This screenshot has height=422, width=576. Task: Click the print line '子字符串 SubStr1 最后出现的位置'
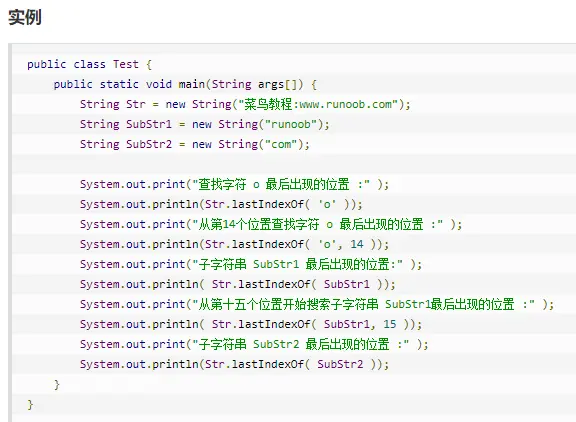pyautogui.click(x=251, y=264)
